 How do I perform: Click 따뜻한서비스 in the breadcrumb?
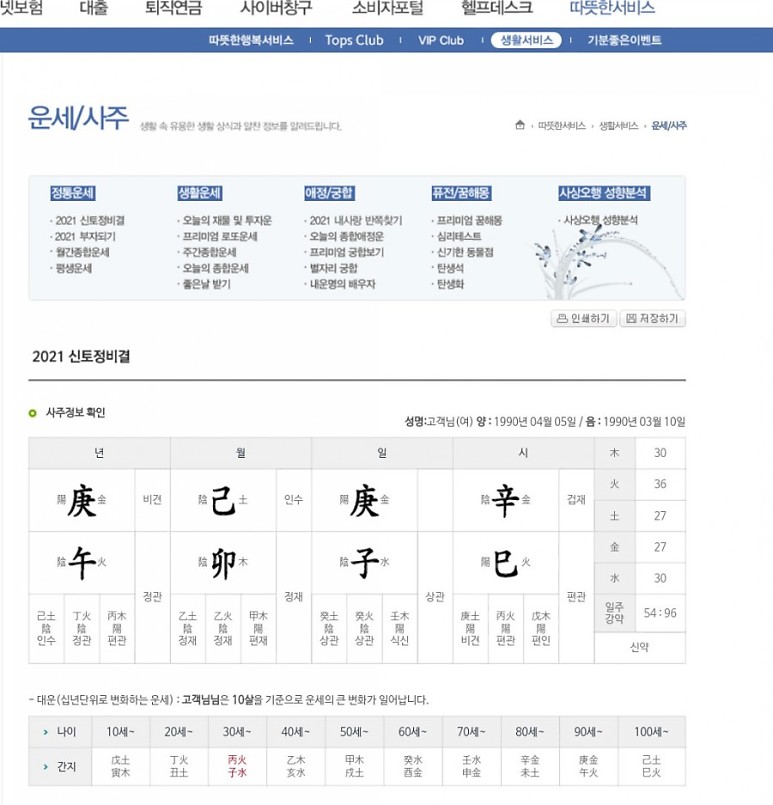pyautogui.click(x=562, y=126)
